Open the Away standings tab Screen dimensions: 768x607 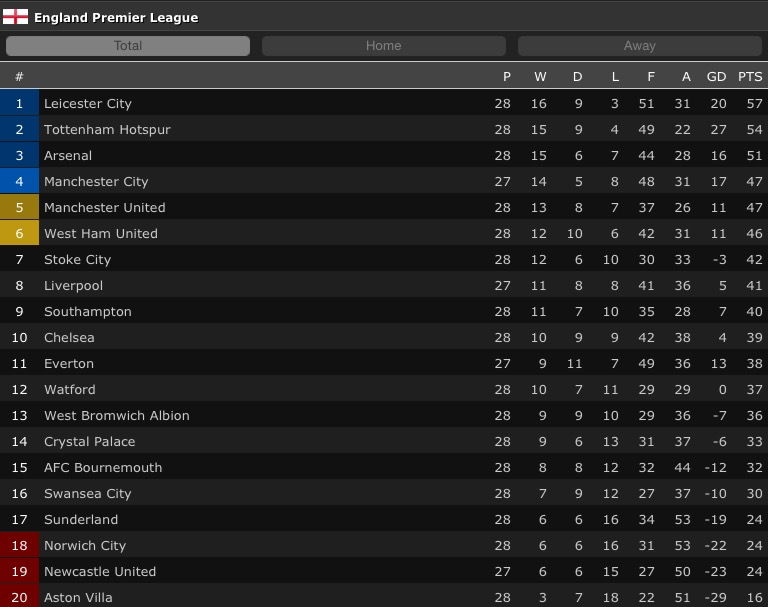click(639, 46)
